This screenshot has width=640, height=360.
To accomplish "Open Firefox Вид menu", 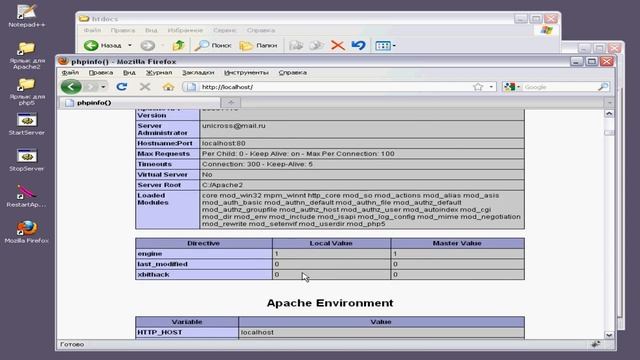I will coord(129,72).
